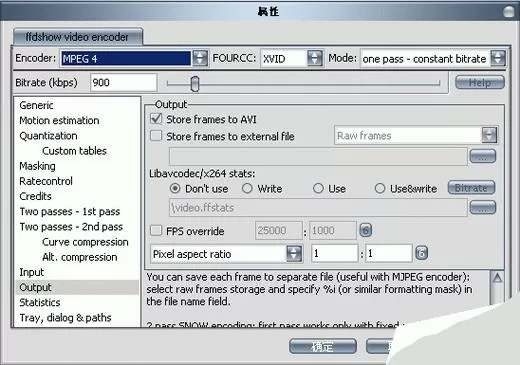The height and width of the screenshot is (365, 520).
Task: Enable the FPS override checkbox
Action: coord(156,230)
